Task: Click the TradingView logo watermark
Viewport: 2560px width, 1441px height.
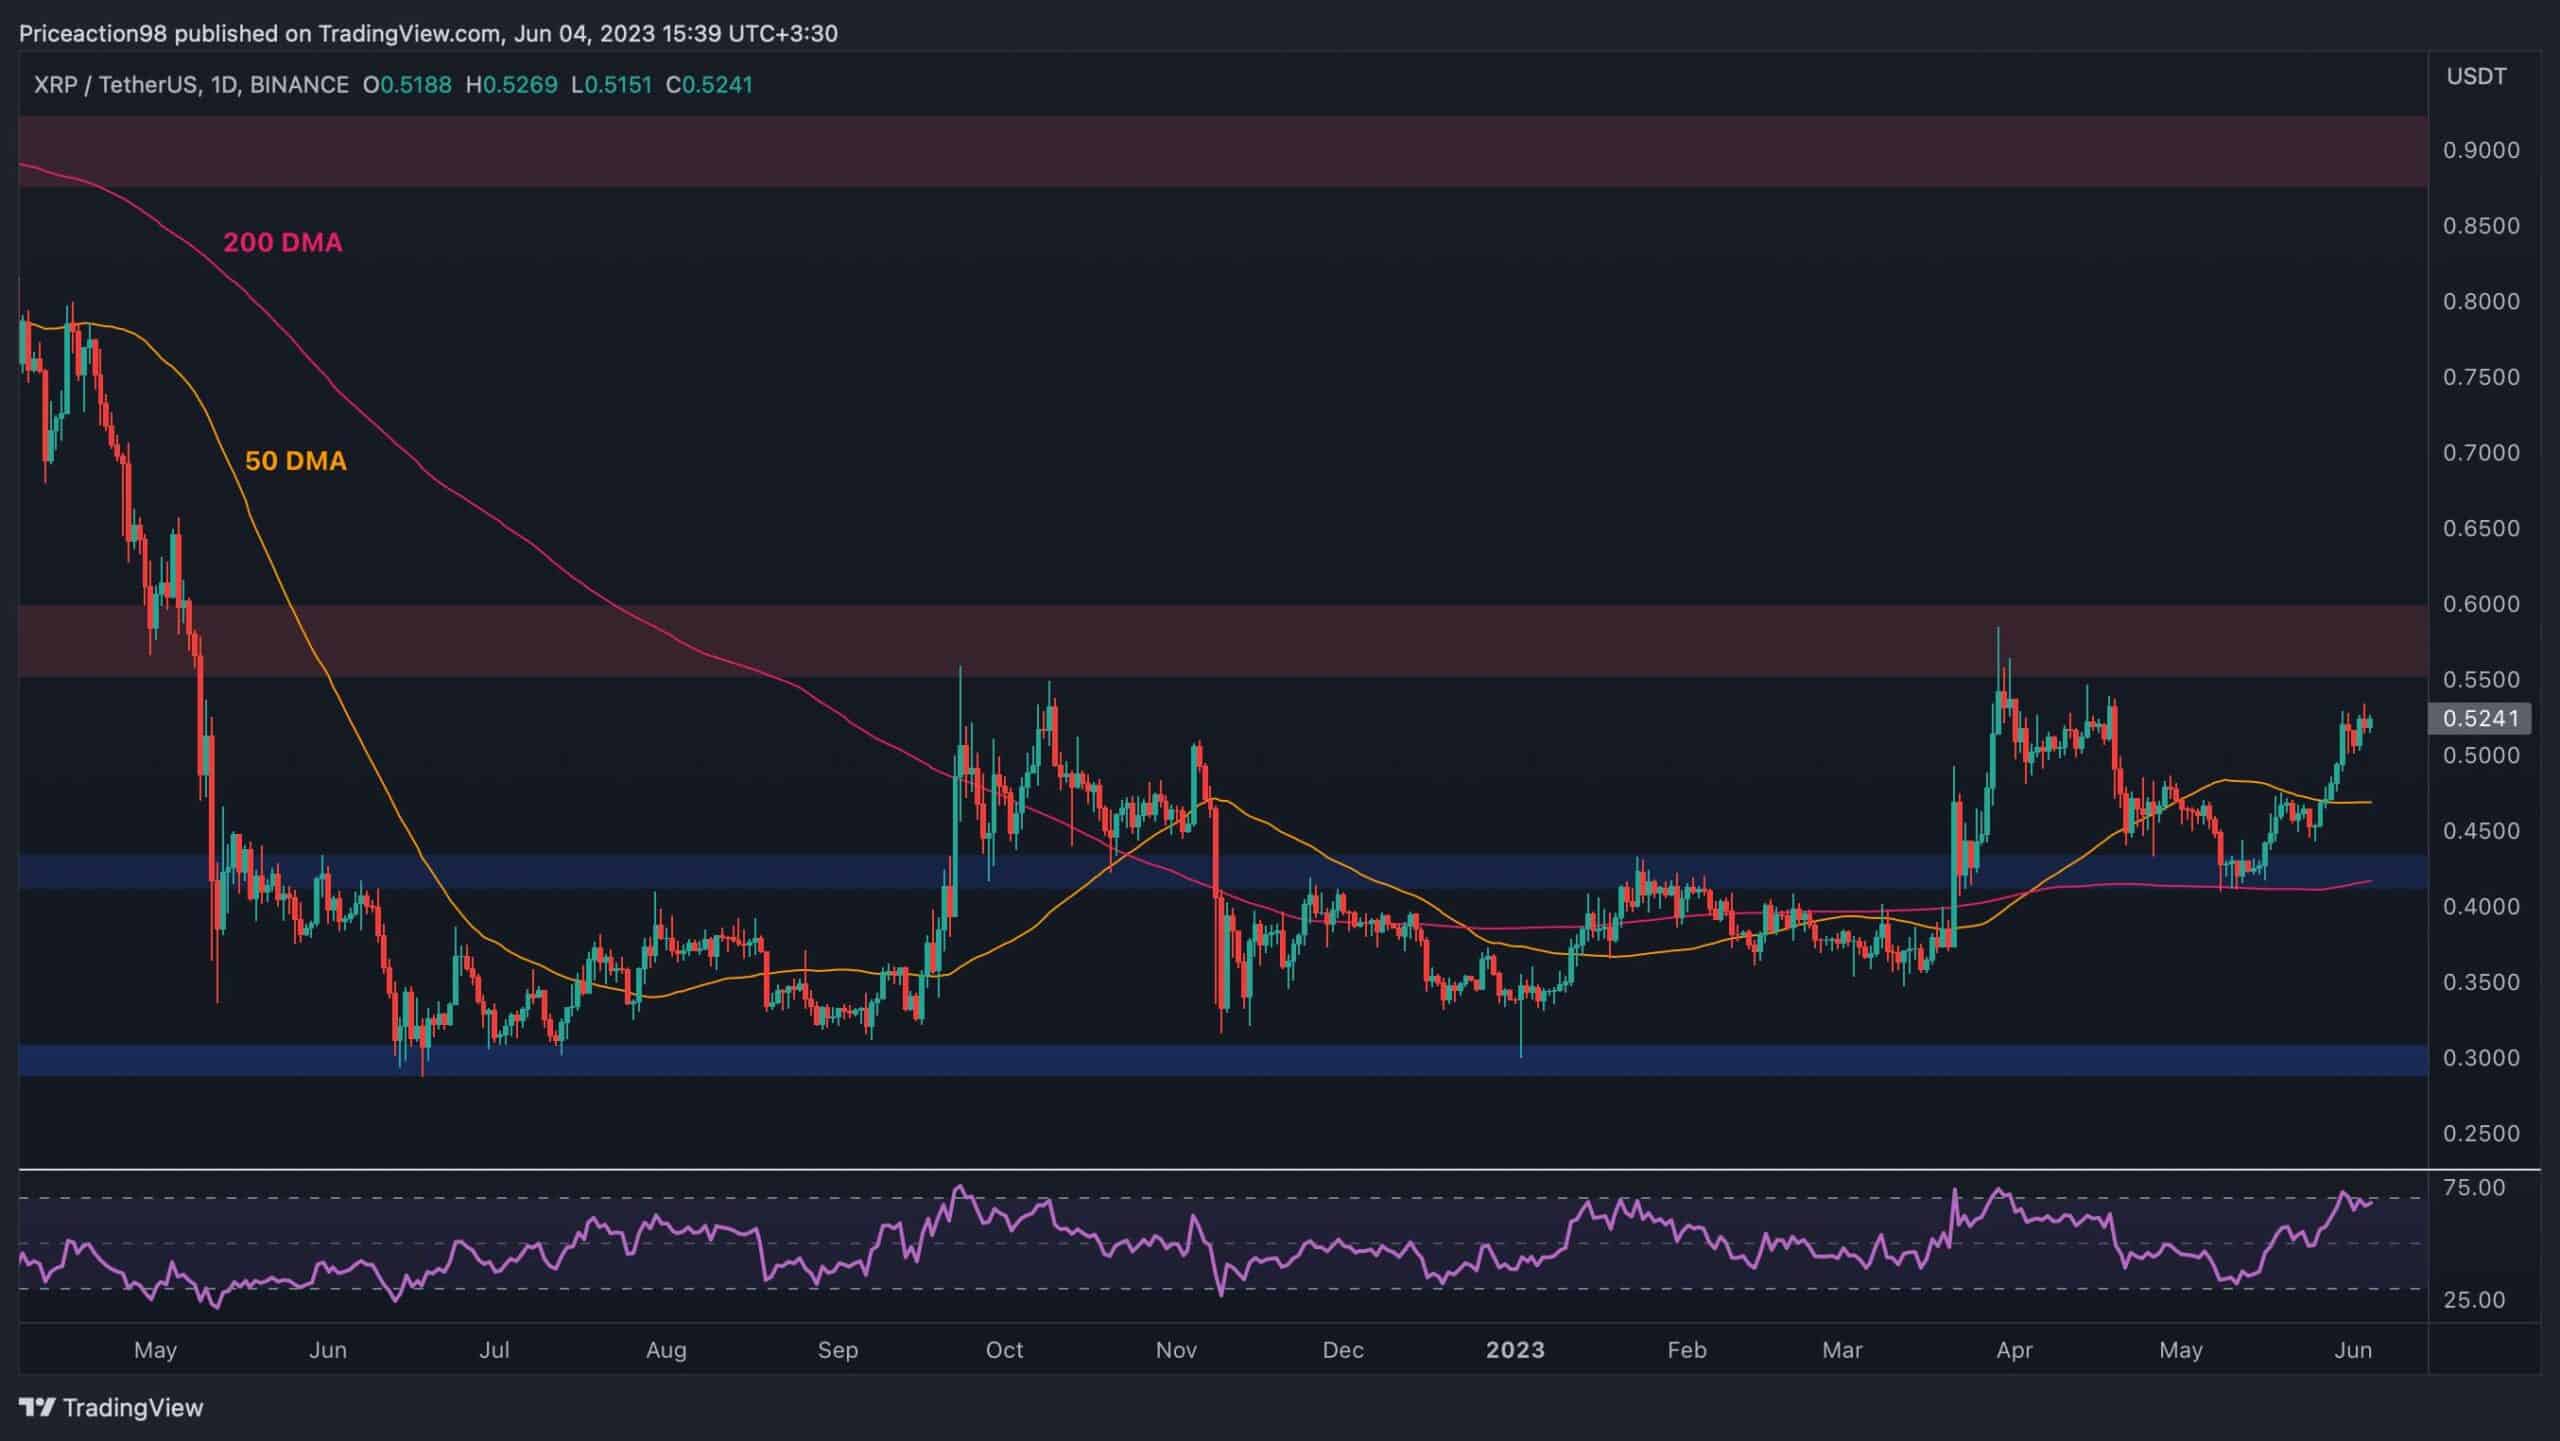Action: point(110,1407)
